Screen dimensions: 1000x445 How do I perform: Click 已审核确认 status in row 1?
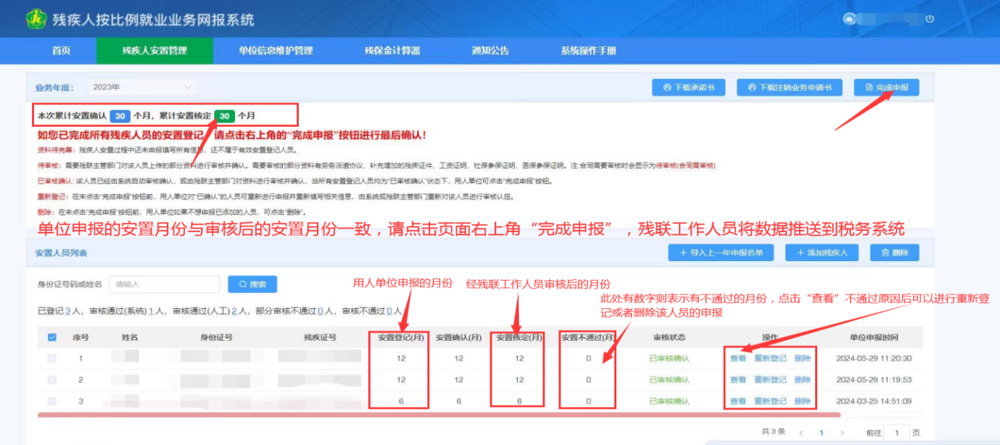(x=670, y=358)
